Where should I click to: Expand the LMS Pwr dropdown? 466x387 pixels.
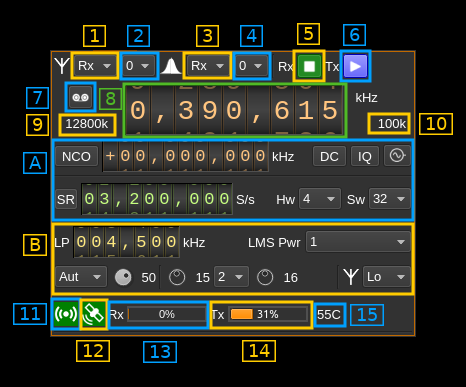358,242
